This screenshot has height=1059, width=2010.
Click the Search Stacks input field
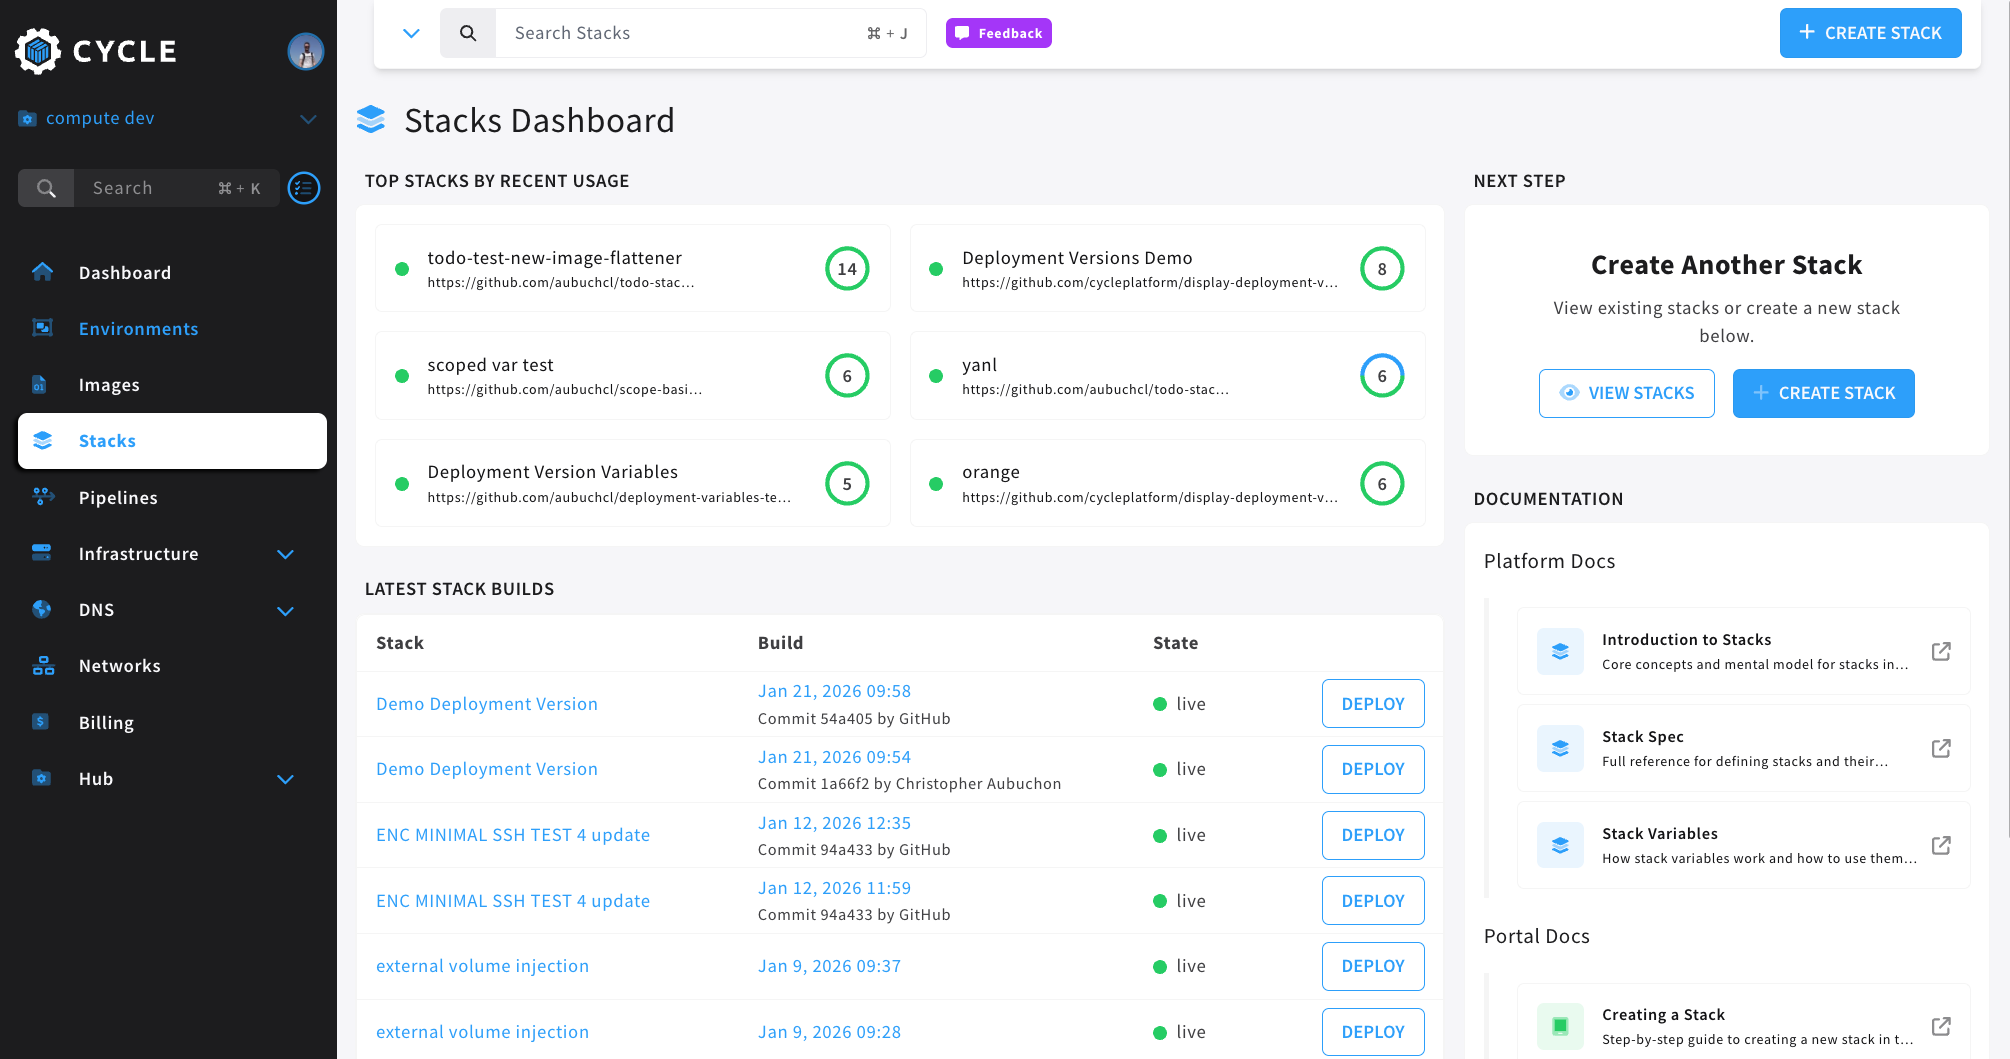(680, 33)
